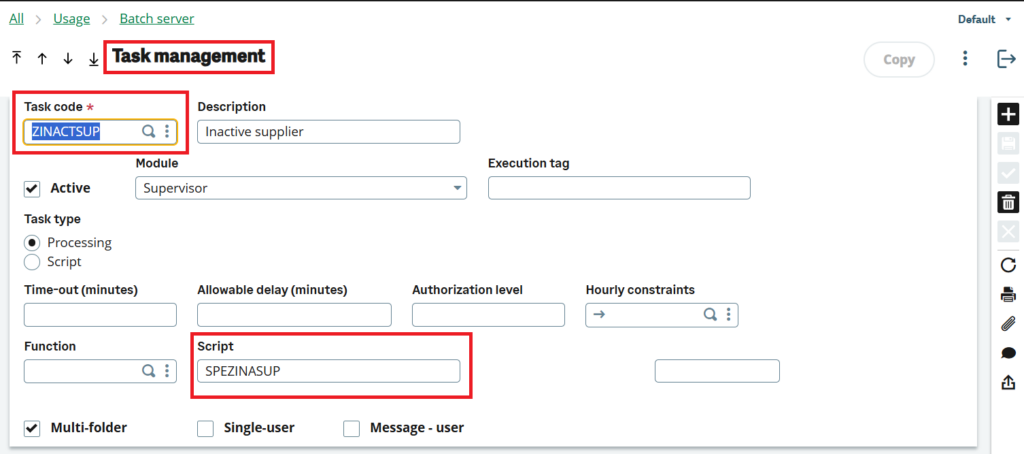Select the Processing task type
This screenshot has height=454, width=1024.
click(x=31, y=242)
